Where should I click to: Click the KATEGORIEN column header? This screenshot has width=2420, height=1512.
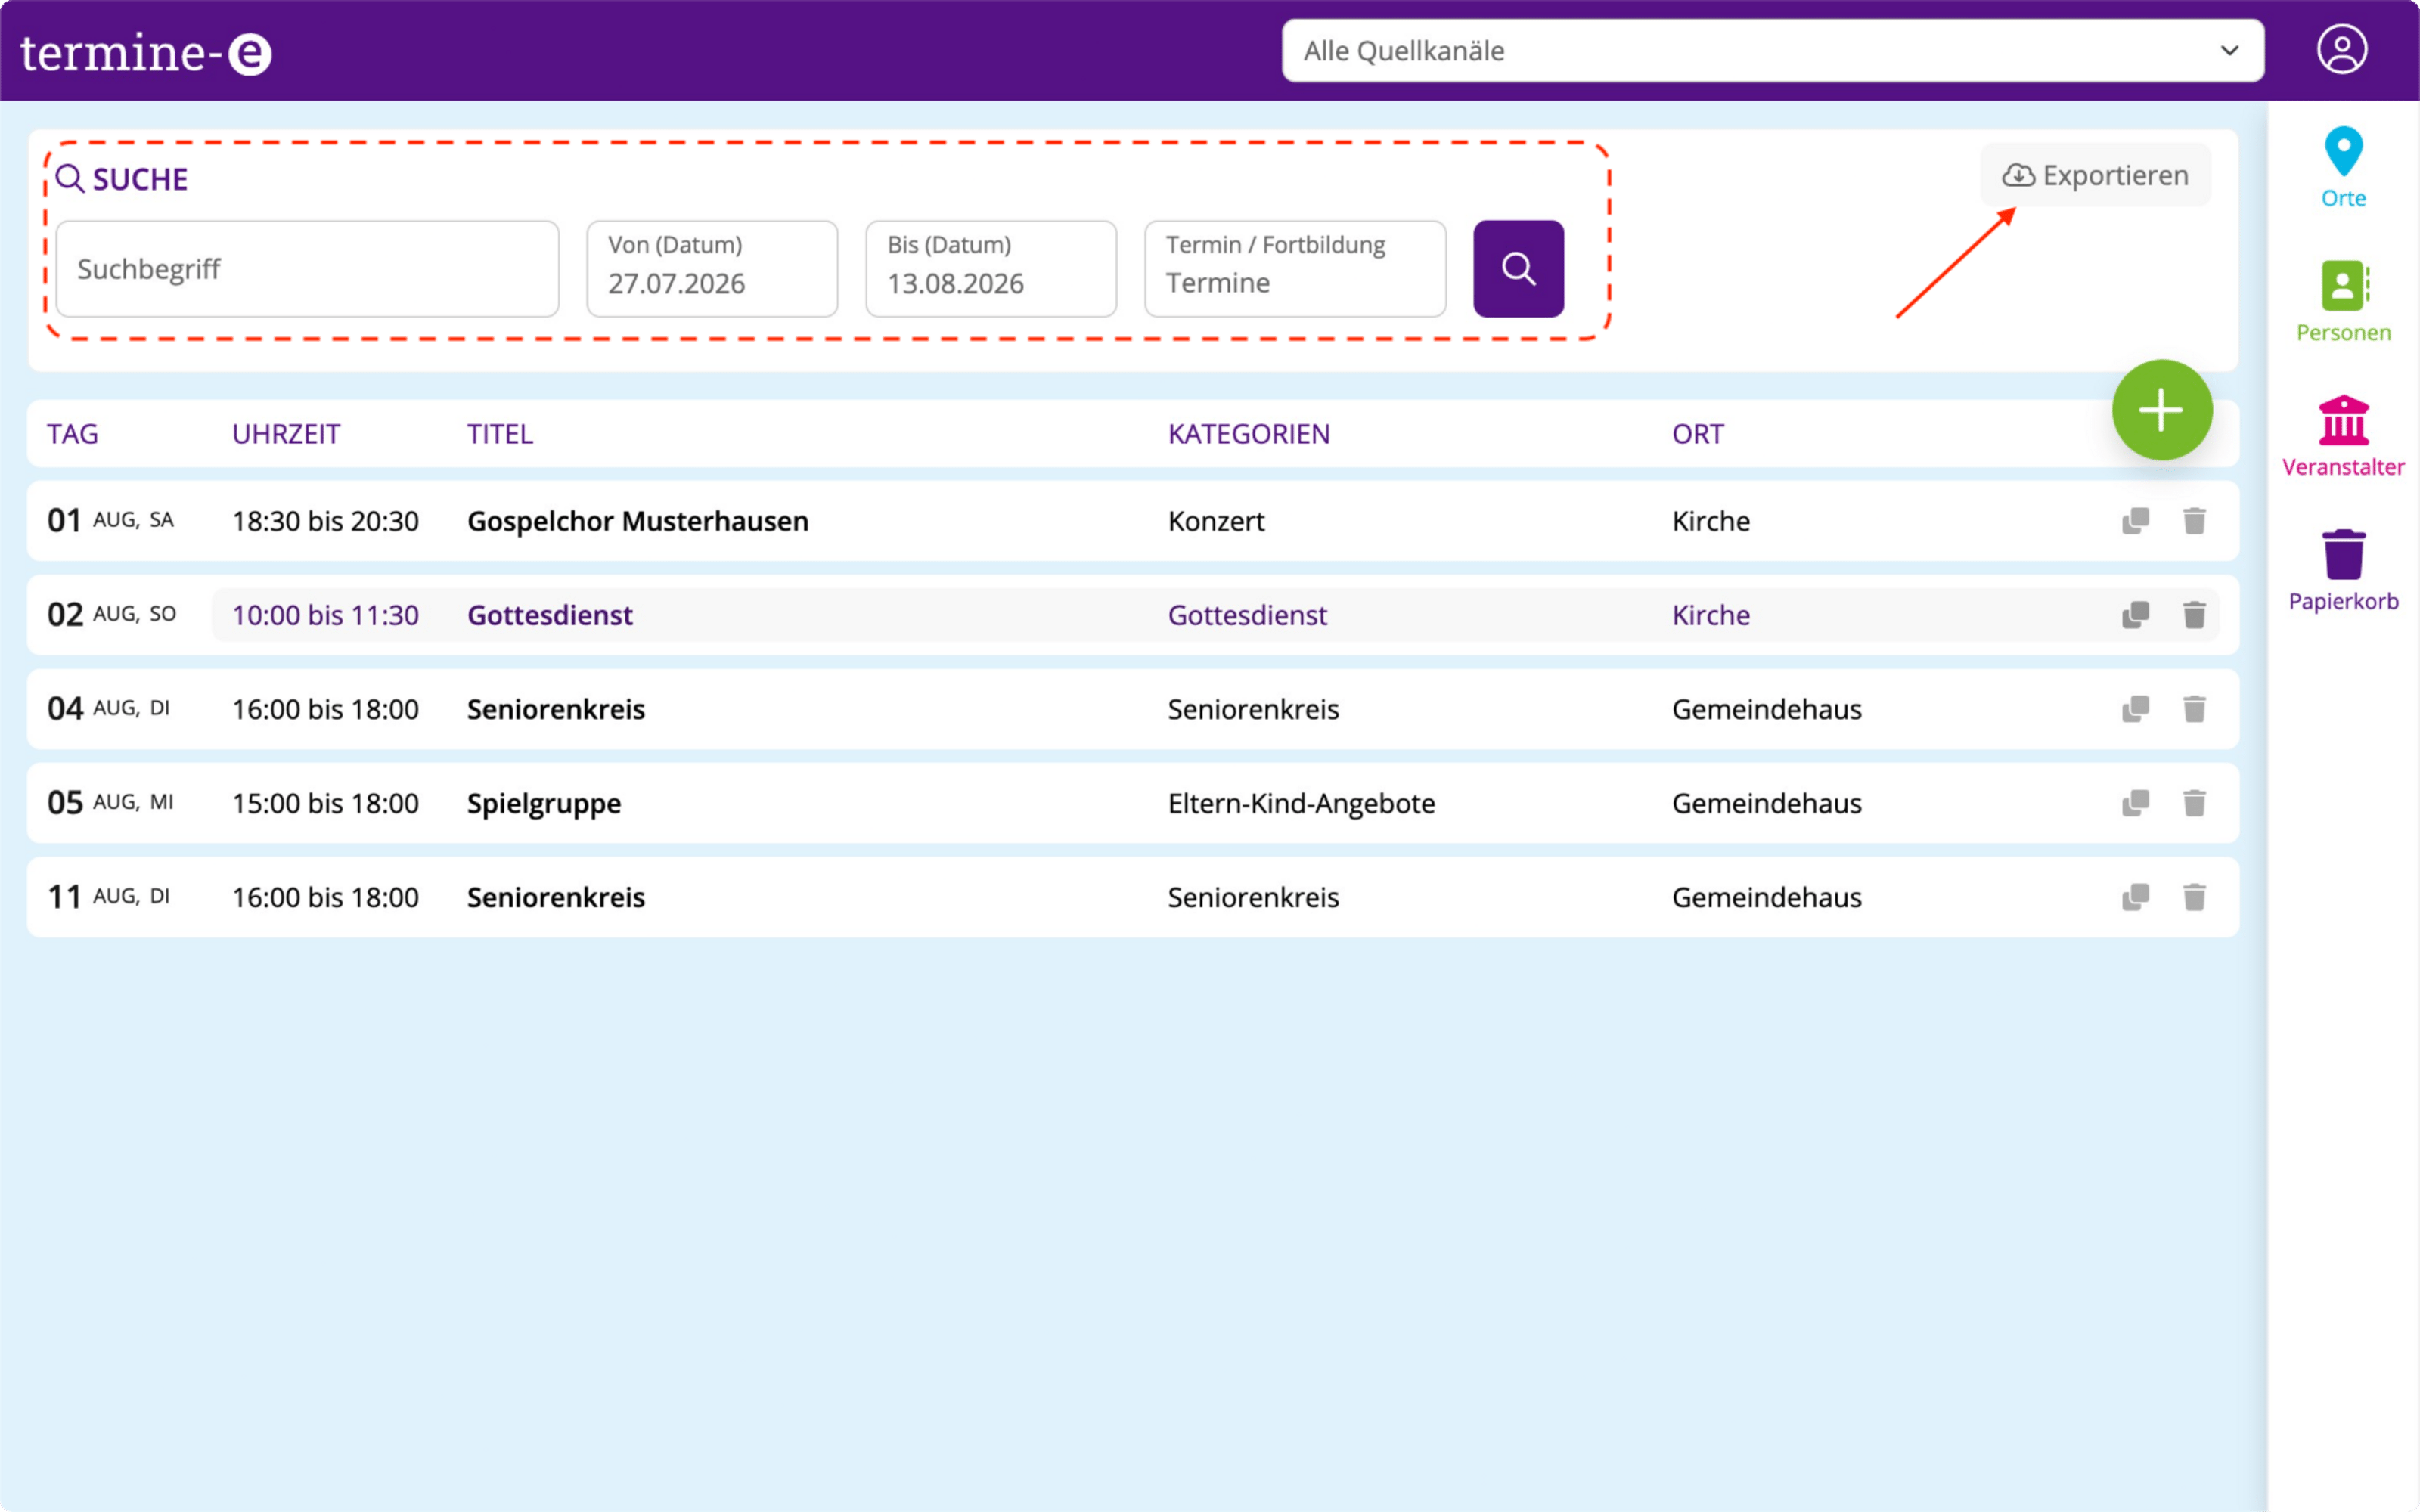[1249, 434]
